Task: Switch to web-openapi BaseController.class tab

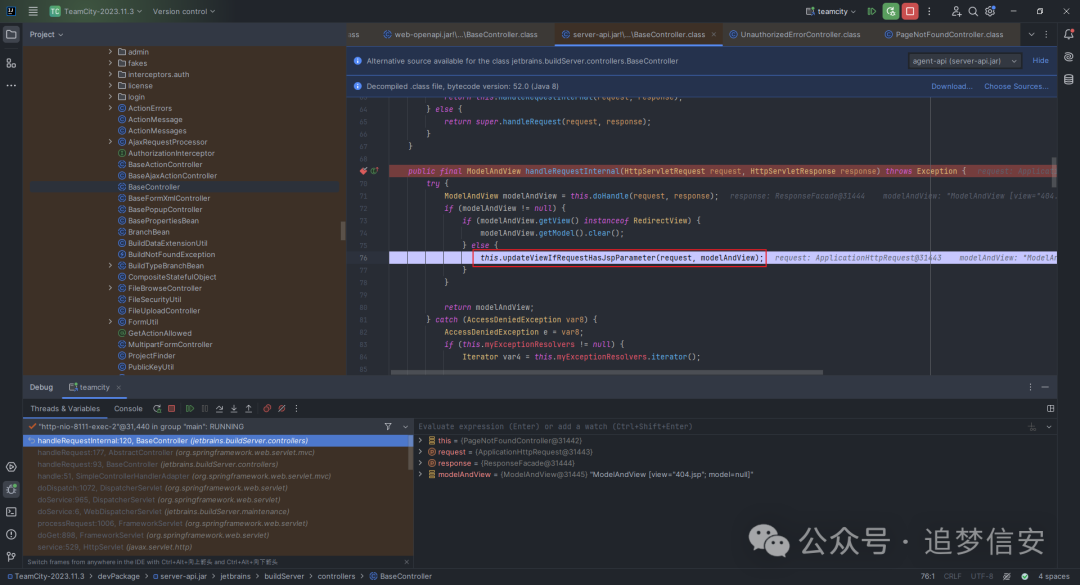Action: point(460,34)
